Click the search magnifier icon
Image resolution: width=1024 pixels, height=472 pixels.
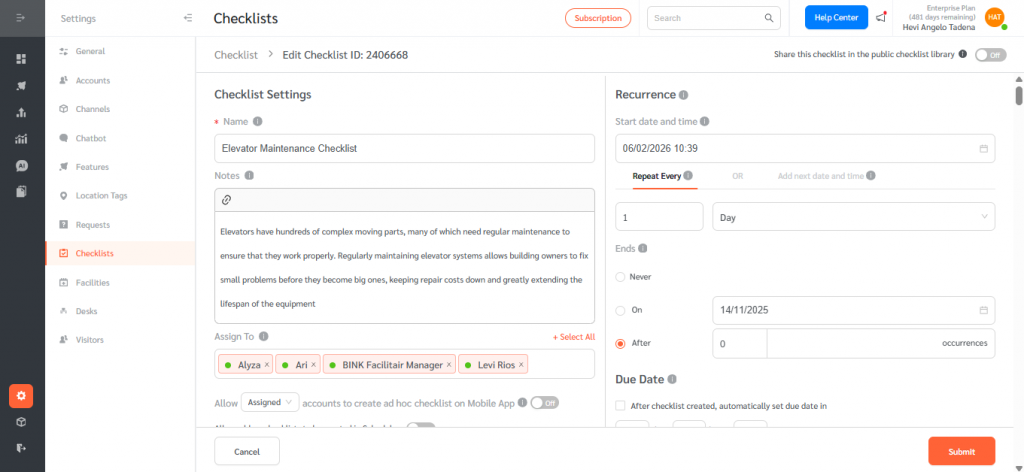tap(769, 18)
